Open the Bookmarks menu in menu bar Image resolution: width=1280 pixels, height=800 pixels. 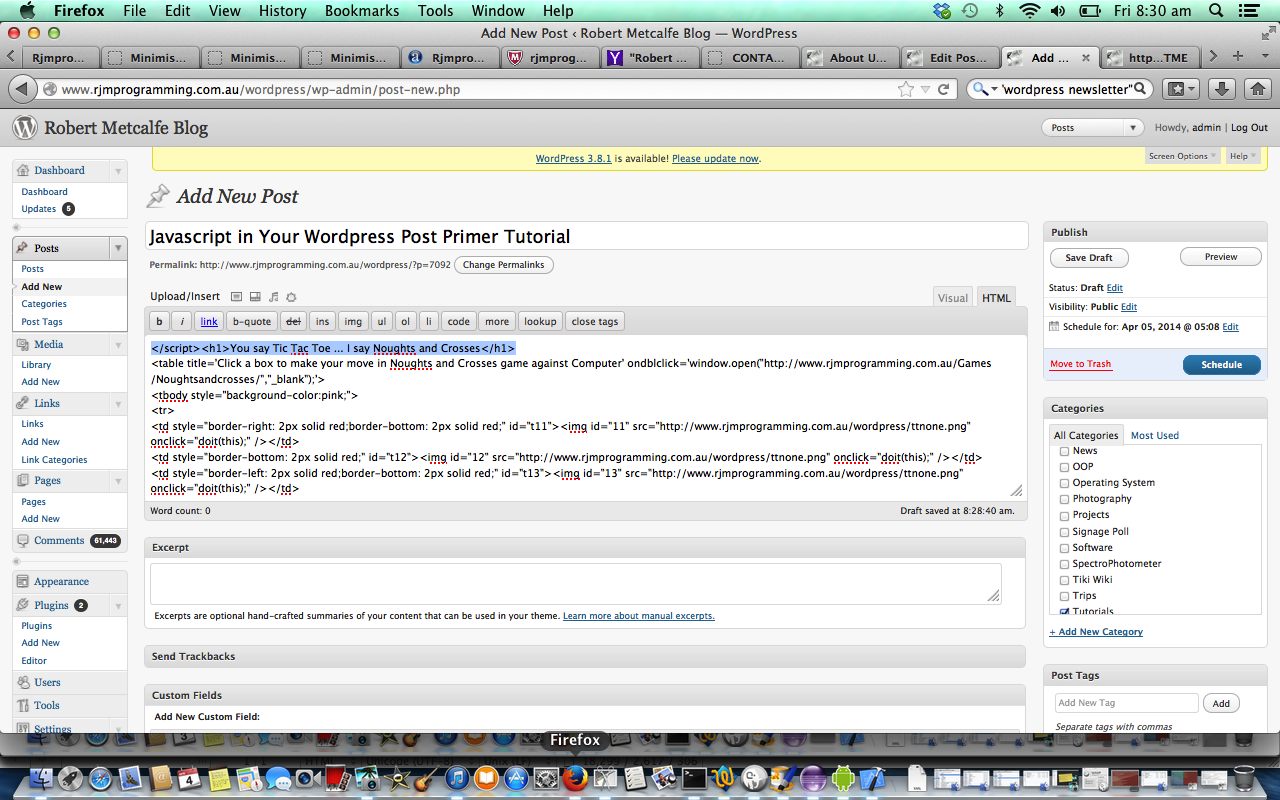362,11
